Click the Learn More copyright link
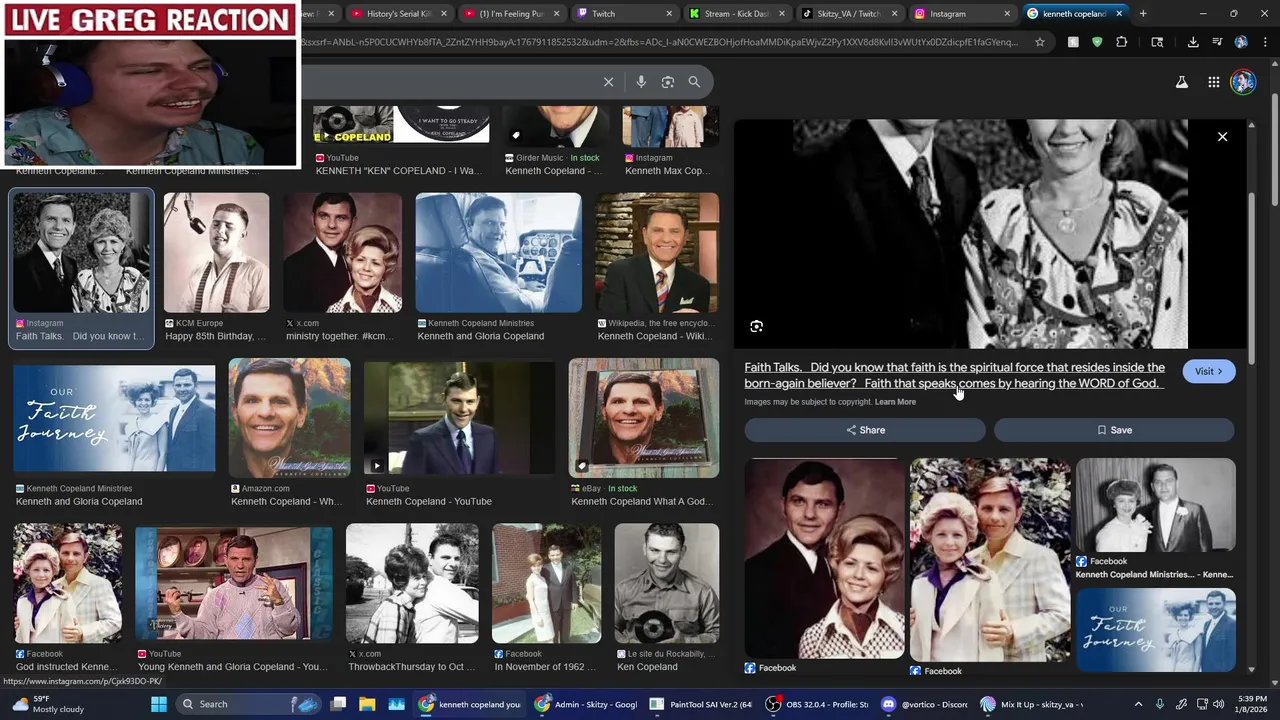 pyautogui.click(x=895, y=402)
